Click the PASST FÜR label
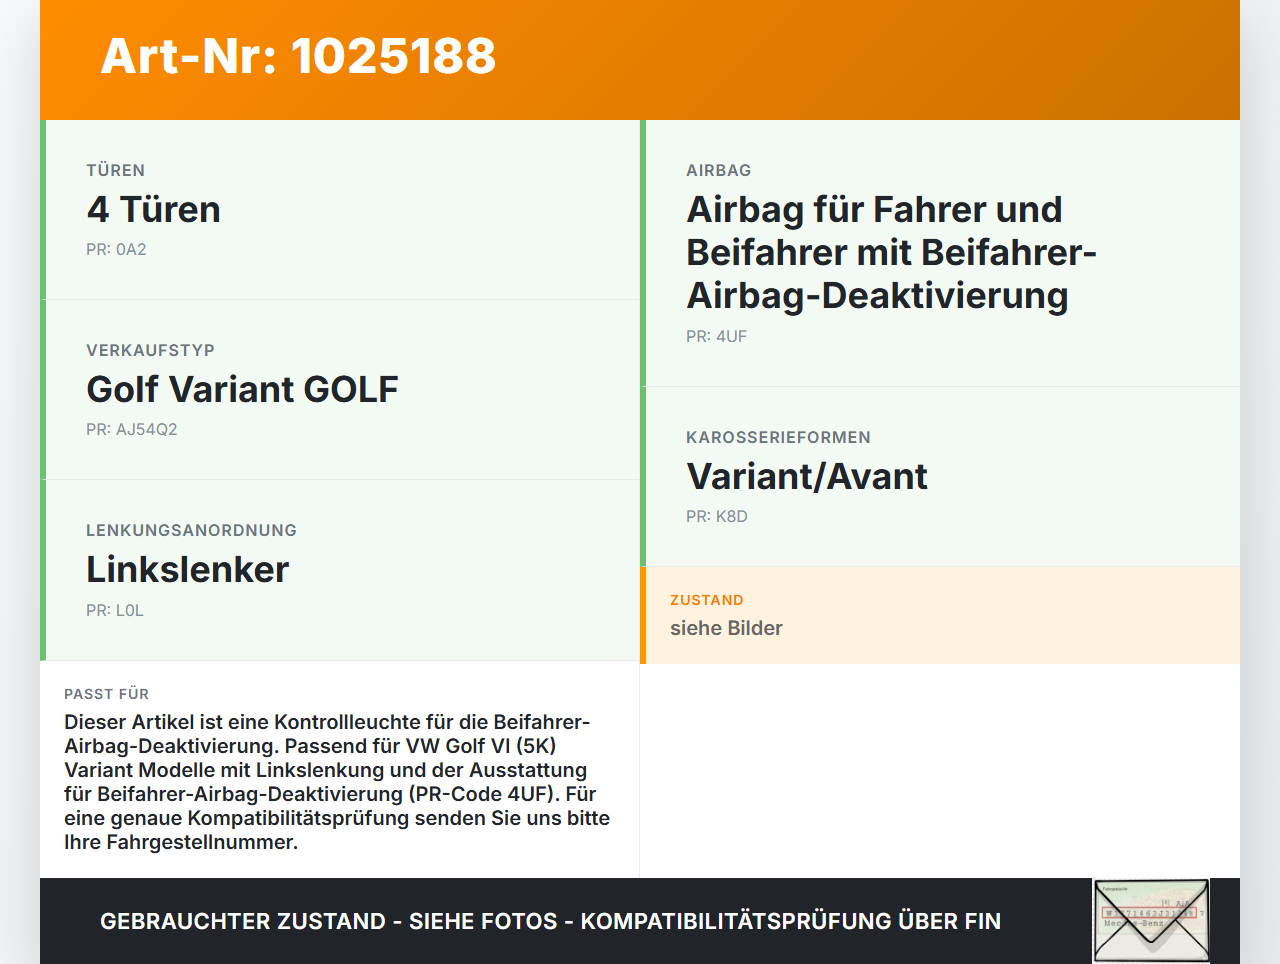Image resolution: width=1280 pixels, height=964 pixels. pos(106,694)
